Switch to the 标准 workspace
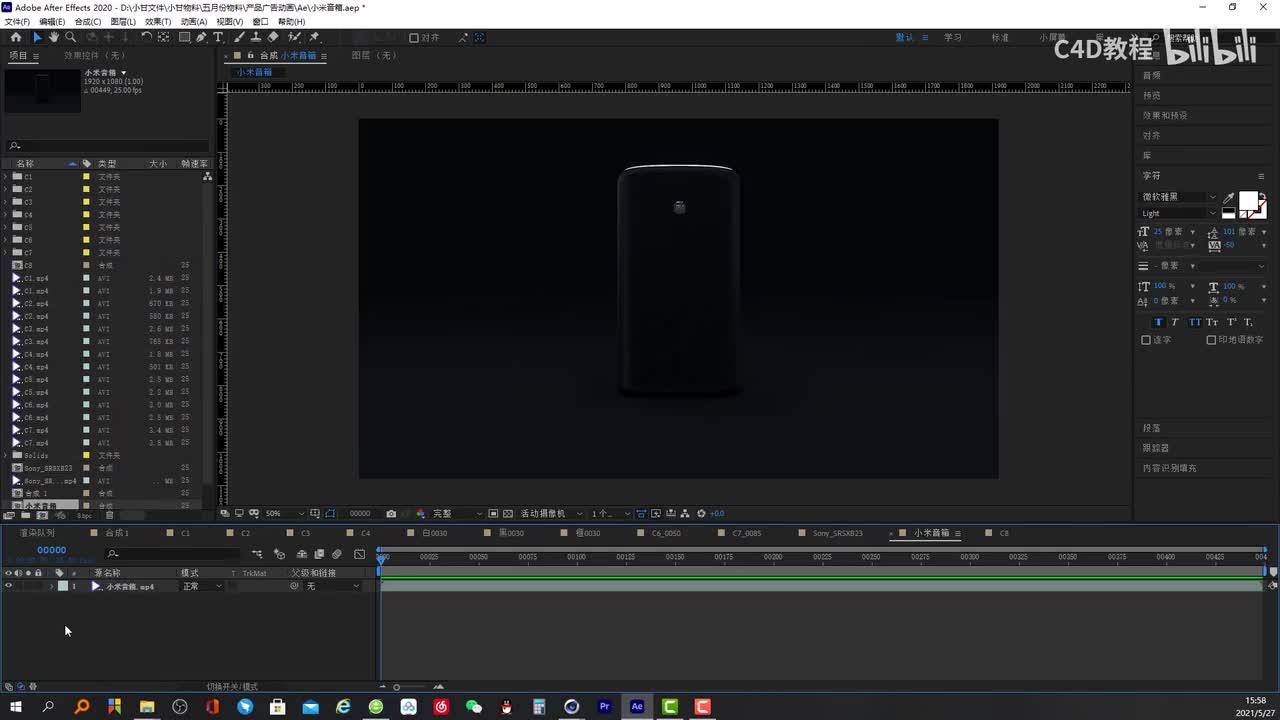The height and width of the screenshot is (720, 1280). click(x=1000, y=38)
